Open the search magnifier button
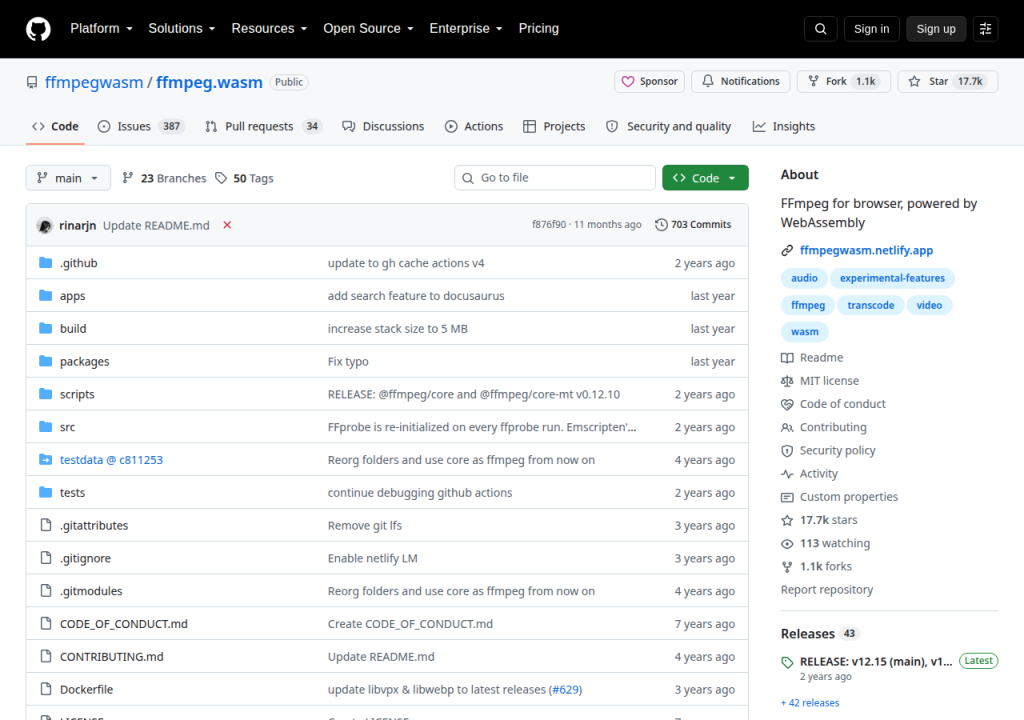This screenshot has width=1024, height=720. pyautogui.click(x=820, y=29)
